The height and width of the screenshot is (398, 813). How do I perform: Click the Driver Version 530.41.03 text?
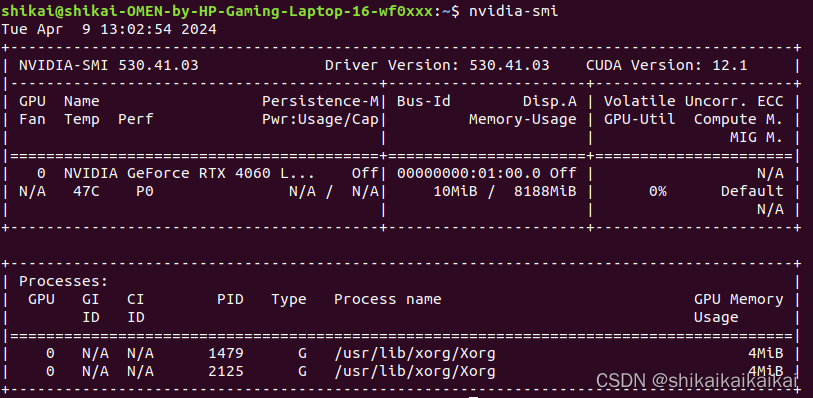(437, 65)
